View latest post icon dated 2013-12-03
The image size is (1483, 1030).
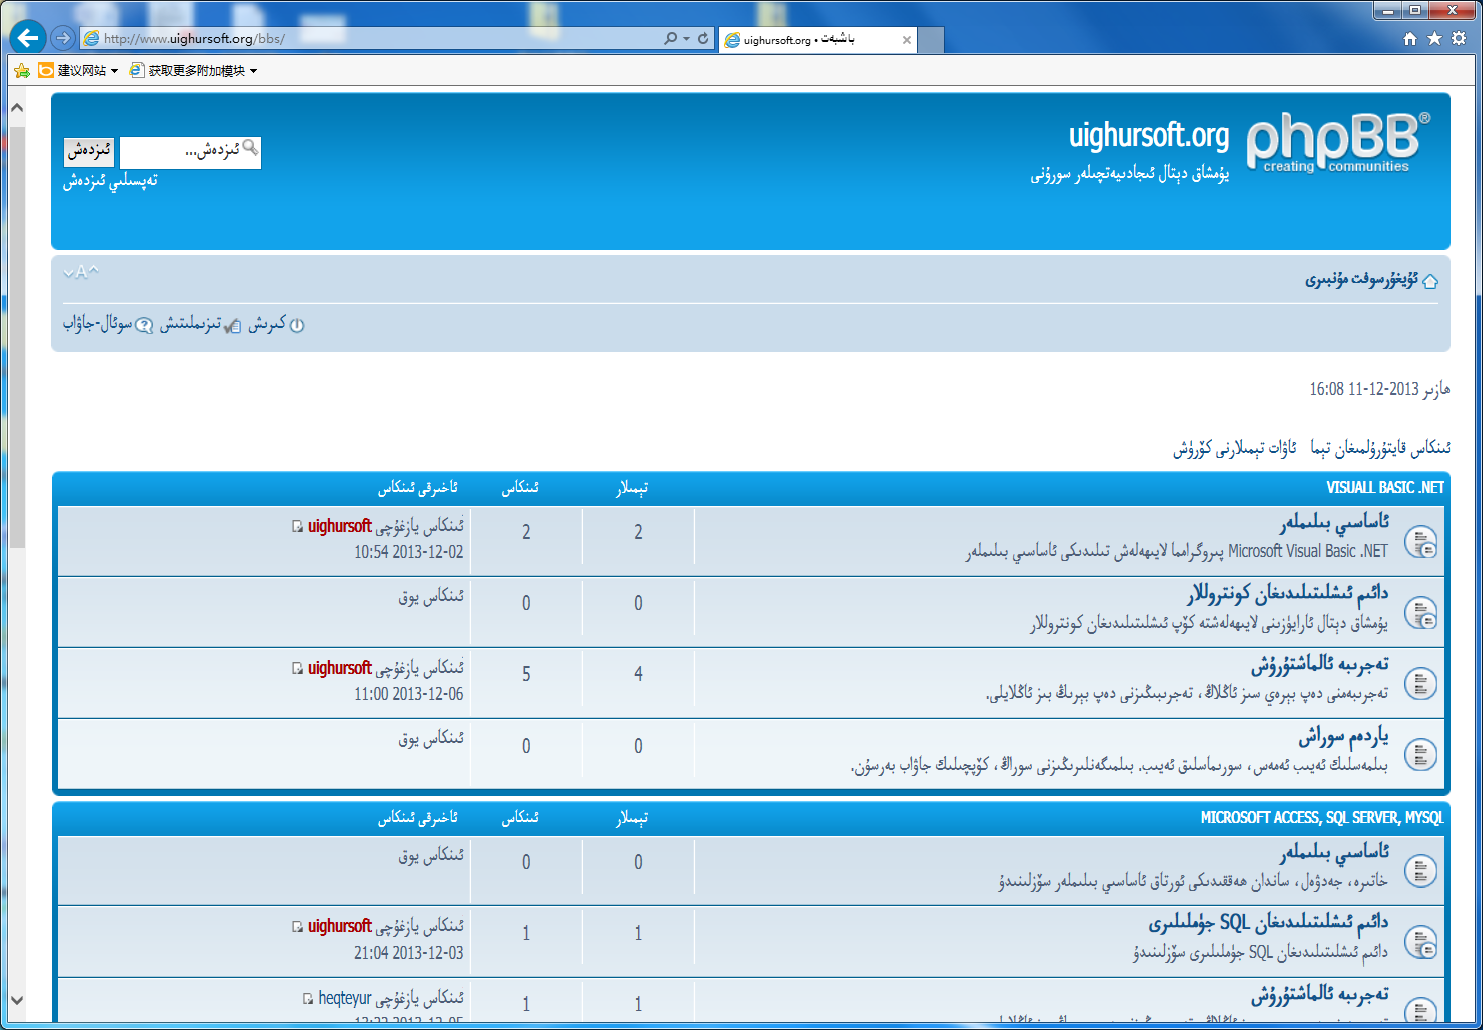(297, 927)
